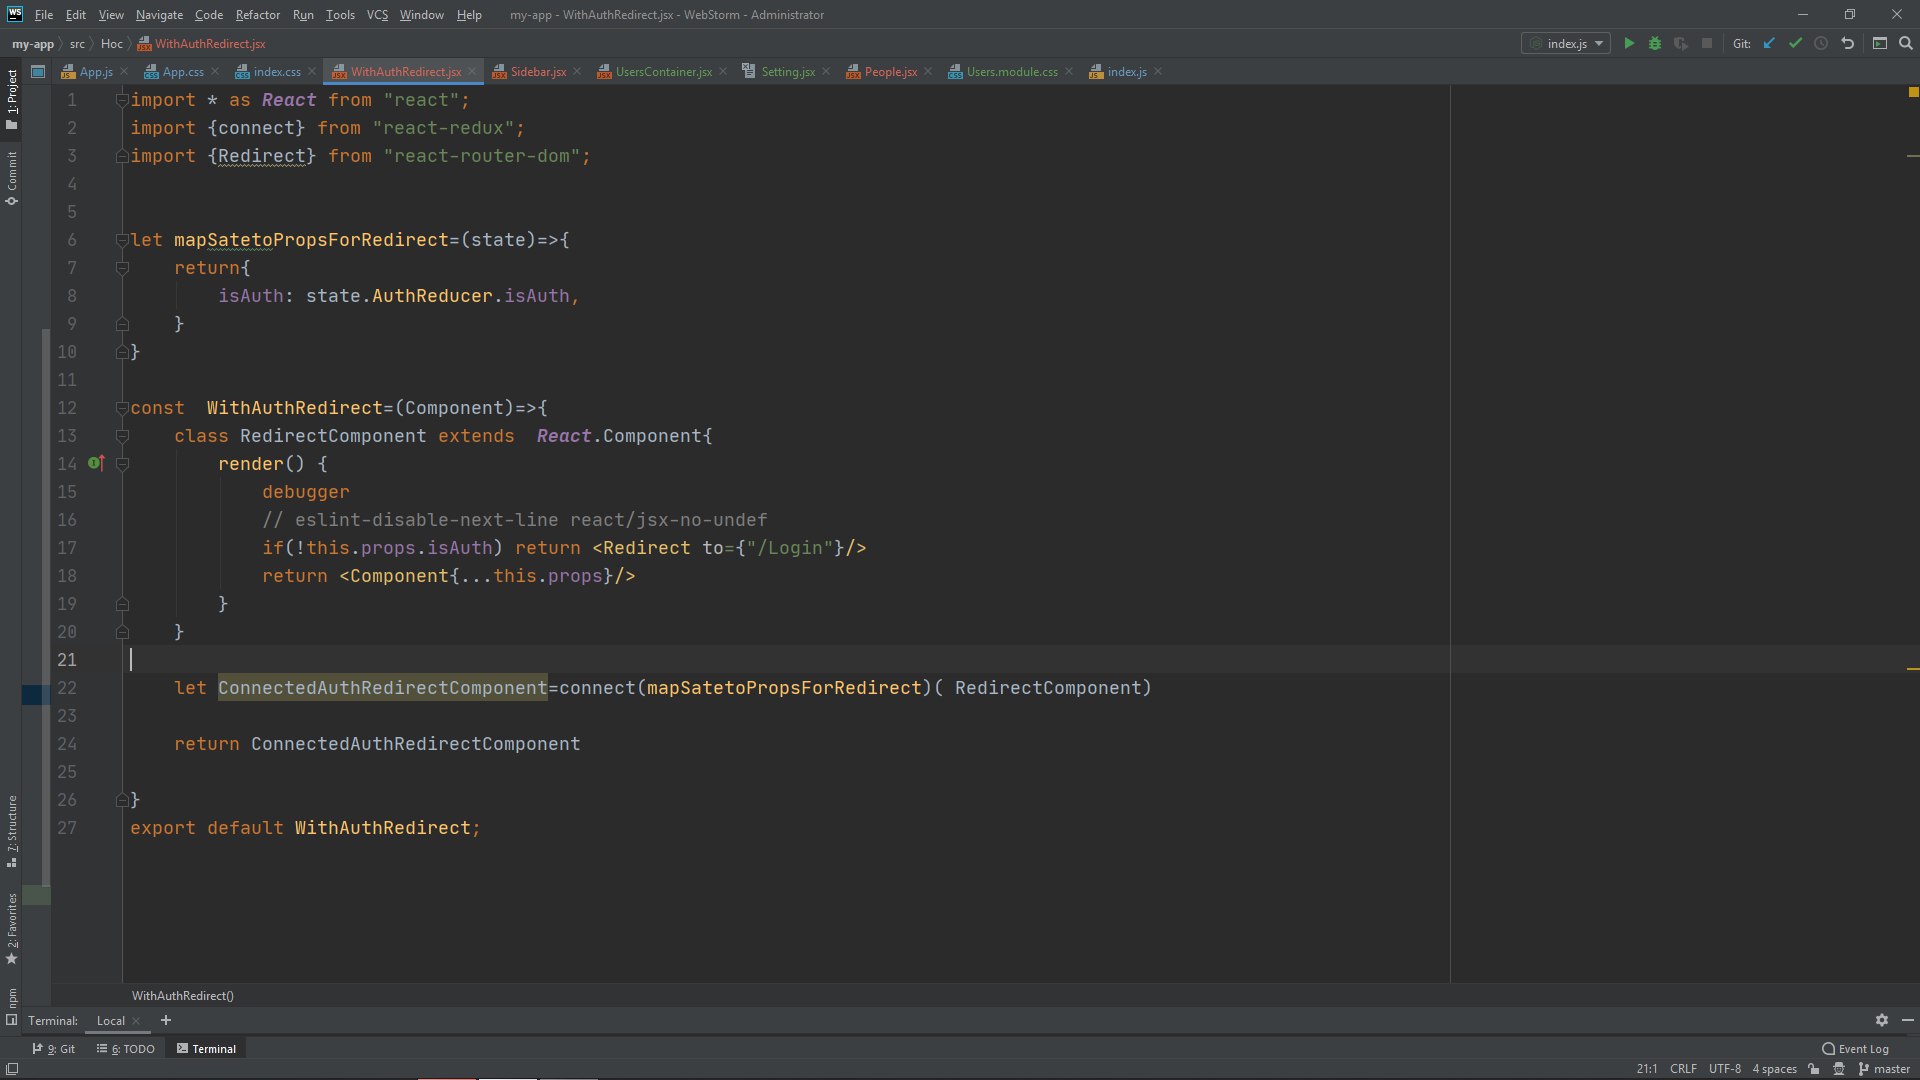This screenshot has width=1920, height=1080.
Task: Run index.js with the green play icon
Action: (1629, 43)
